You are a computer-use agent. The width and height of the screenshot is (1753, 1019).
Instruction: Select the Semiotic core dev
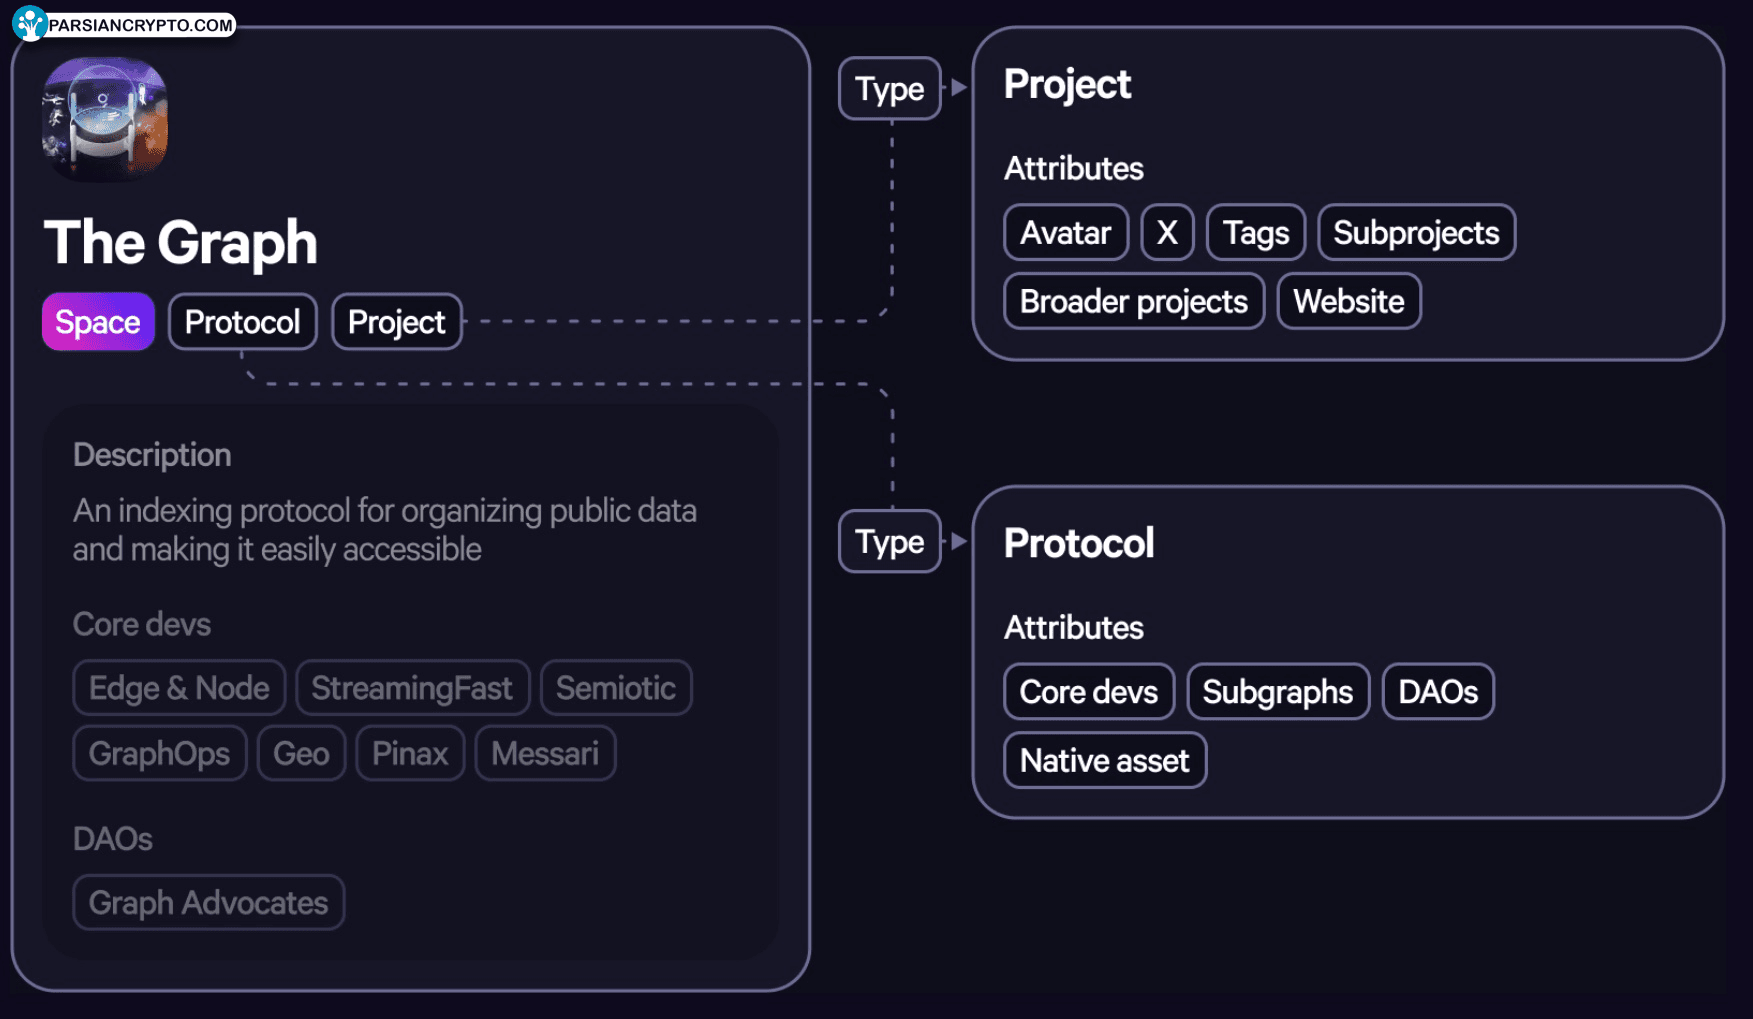click(x=616, y=688)
